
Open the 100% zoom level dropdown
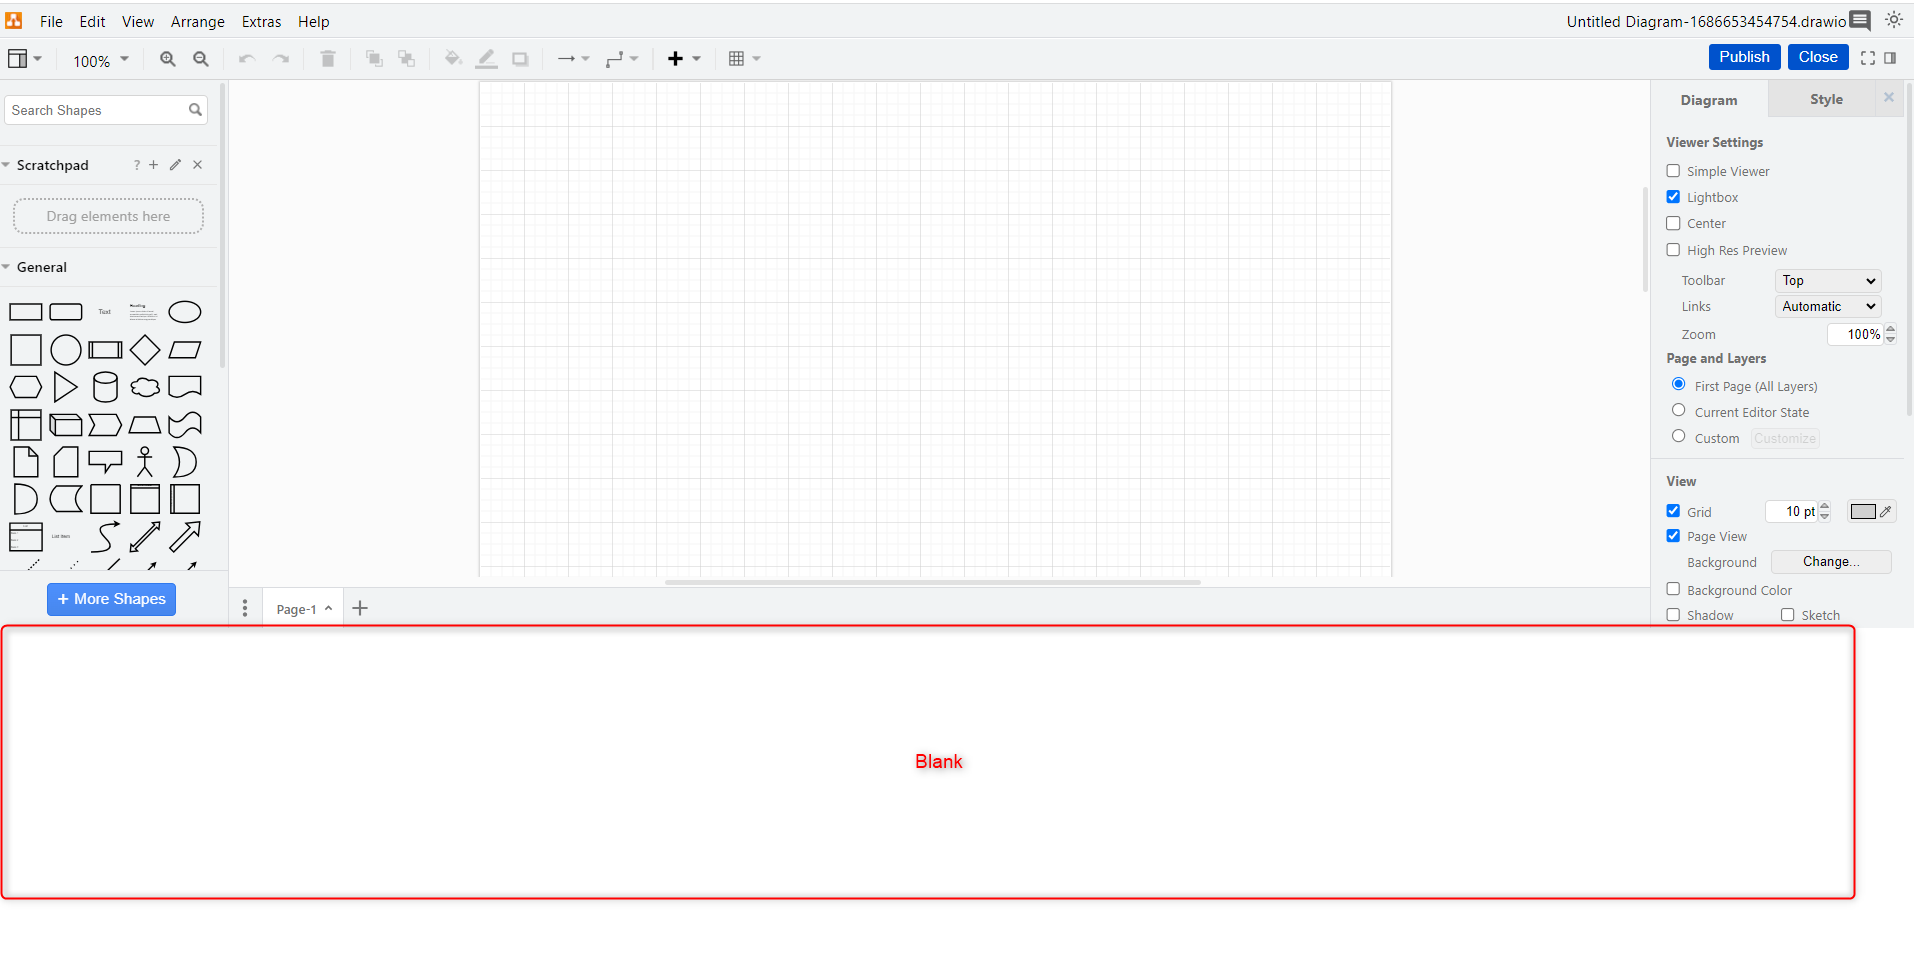tap(101, 60)
